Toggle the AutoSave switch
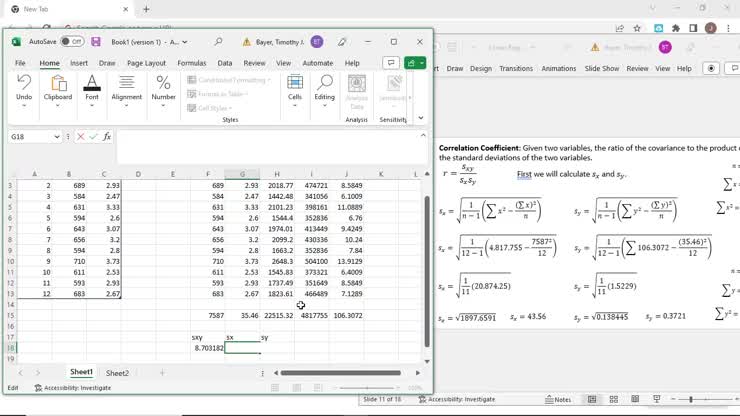 pos(72,42)
